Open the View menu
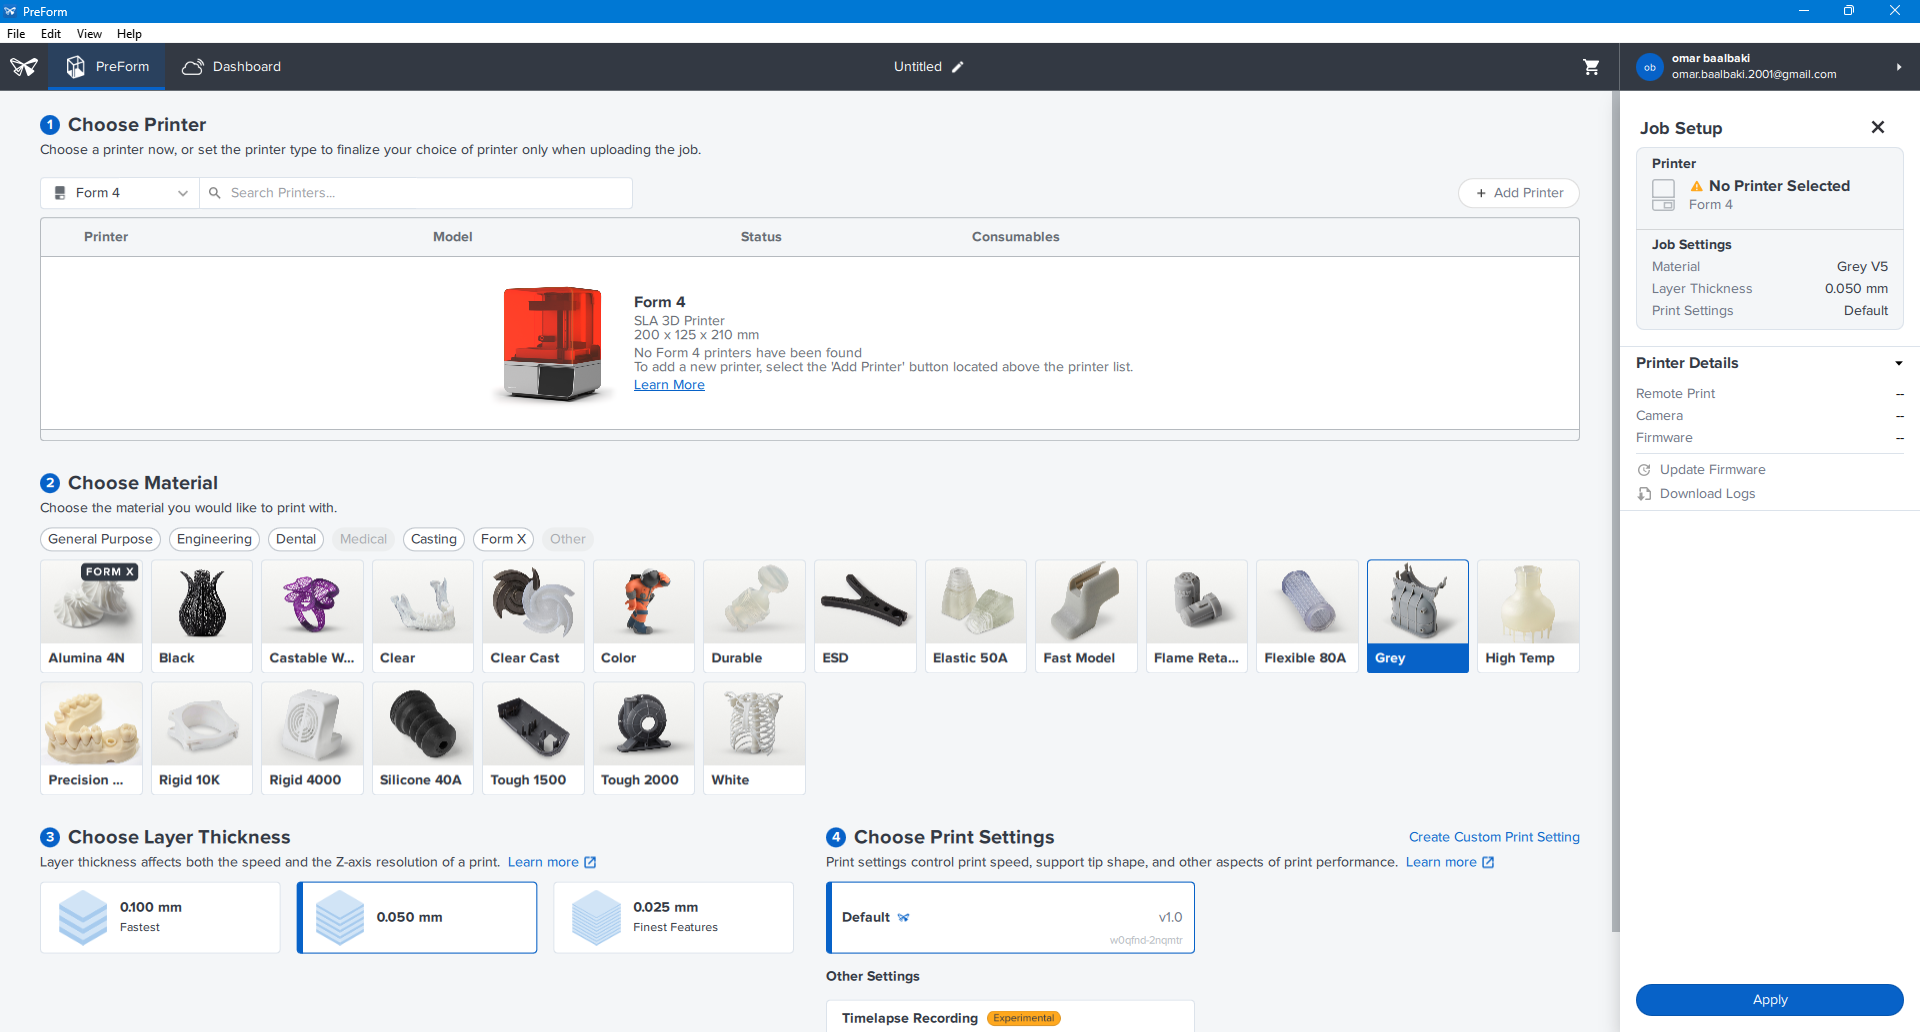Screen dimensions: 1920x1032 [x=89, y=33]
